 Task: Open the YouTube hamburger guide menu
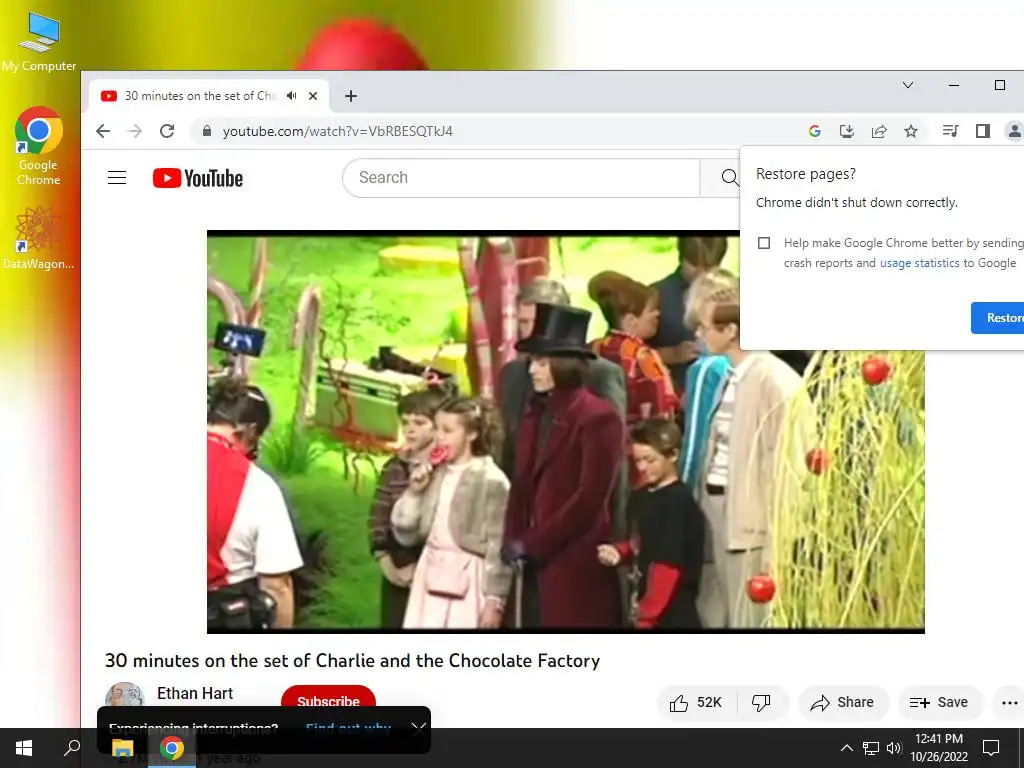tap(117, 178)
